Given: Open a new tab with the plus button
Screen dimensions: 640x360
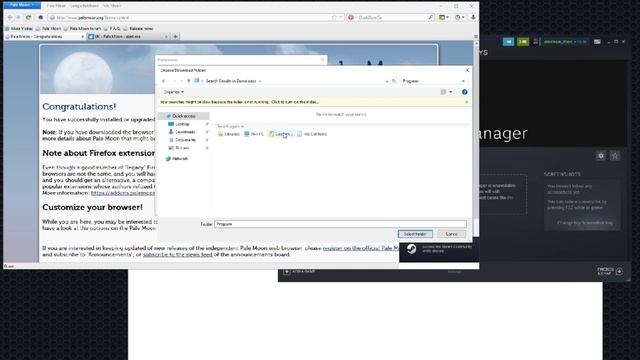Looking at the screenshot, I should tap(176, 36).
